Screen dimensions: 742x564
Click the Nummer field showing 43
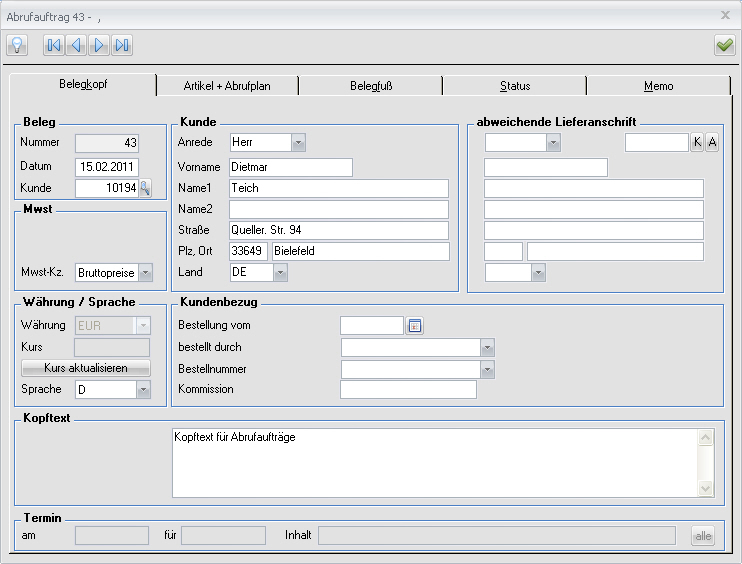tap(107, 143)
